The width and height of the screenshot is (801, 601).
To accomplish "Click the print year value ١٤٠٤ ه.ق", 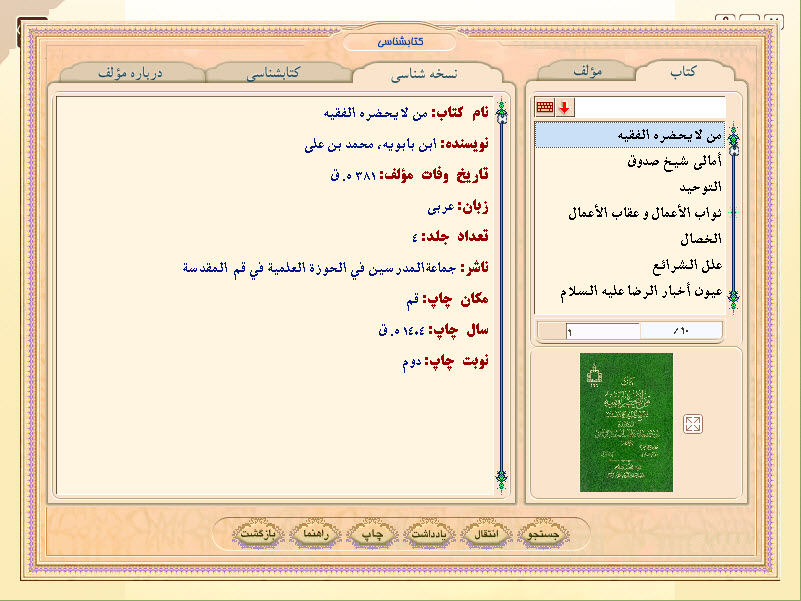I will pyautogui.click(x=401, y=331).
